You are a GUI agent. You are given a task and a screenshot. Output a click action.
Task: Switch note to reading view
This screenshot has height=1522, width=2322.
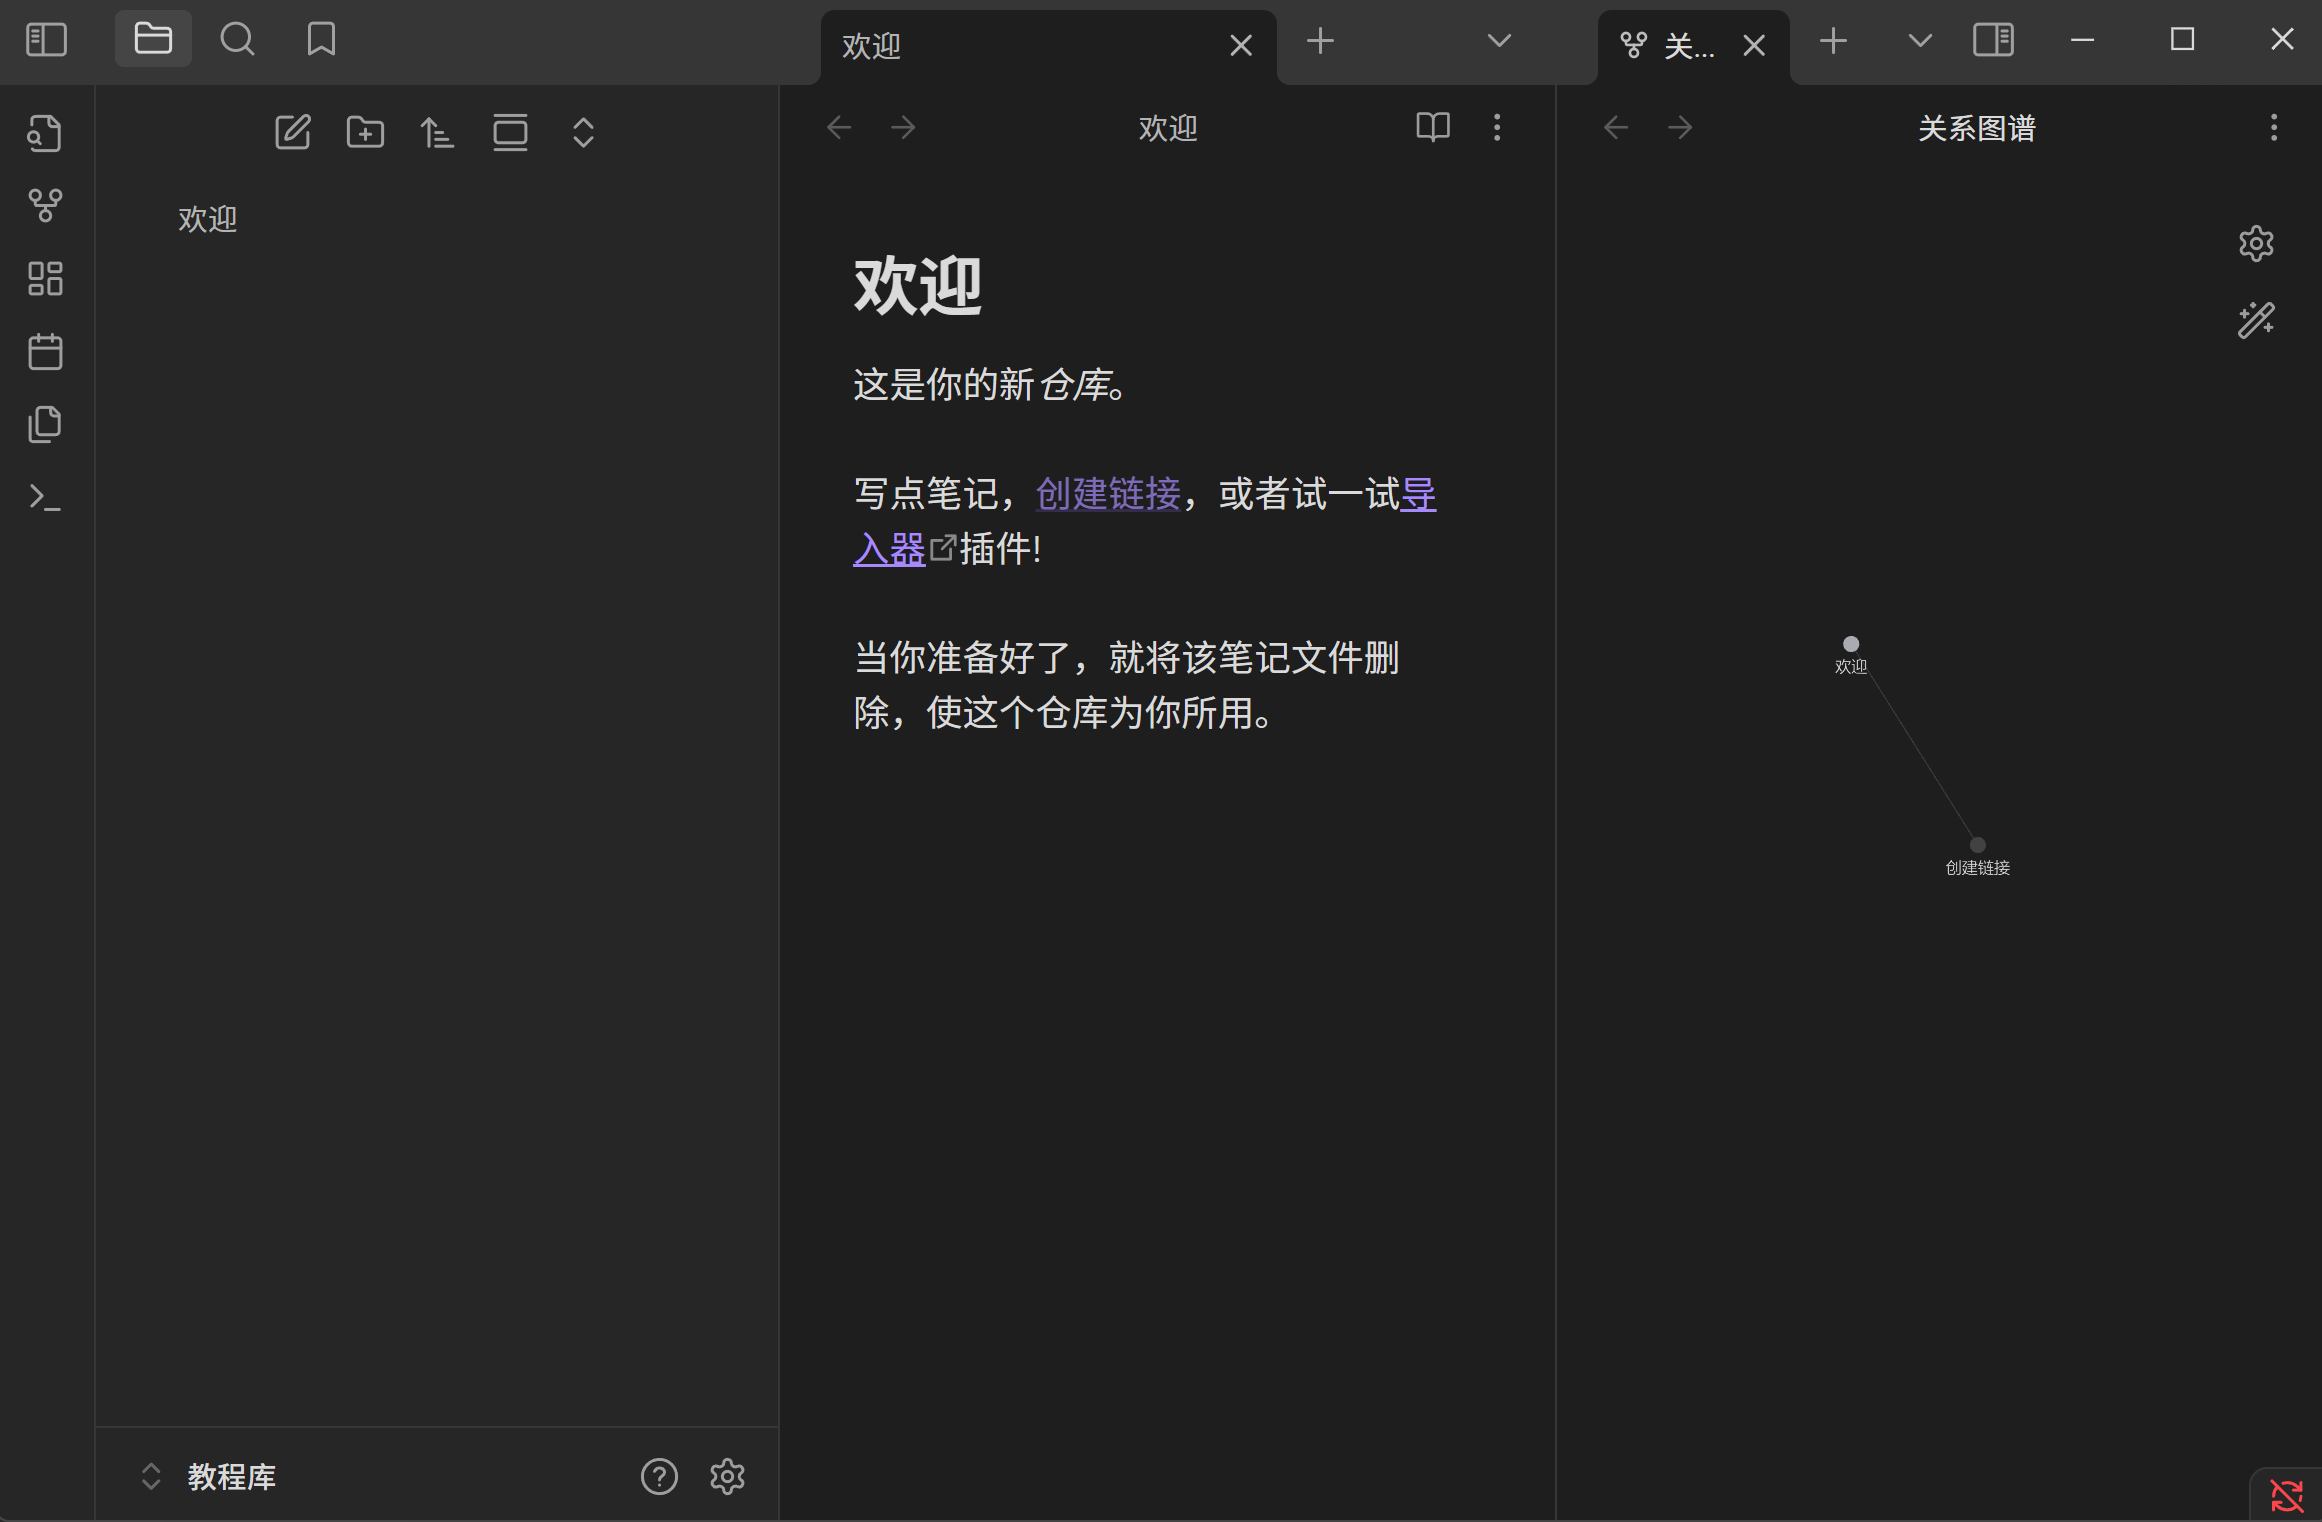[x=1432, y=127]
